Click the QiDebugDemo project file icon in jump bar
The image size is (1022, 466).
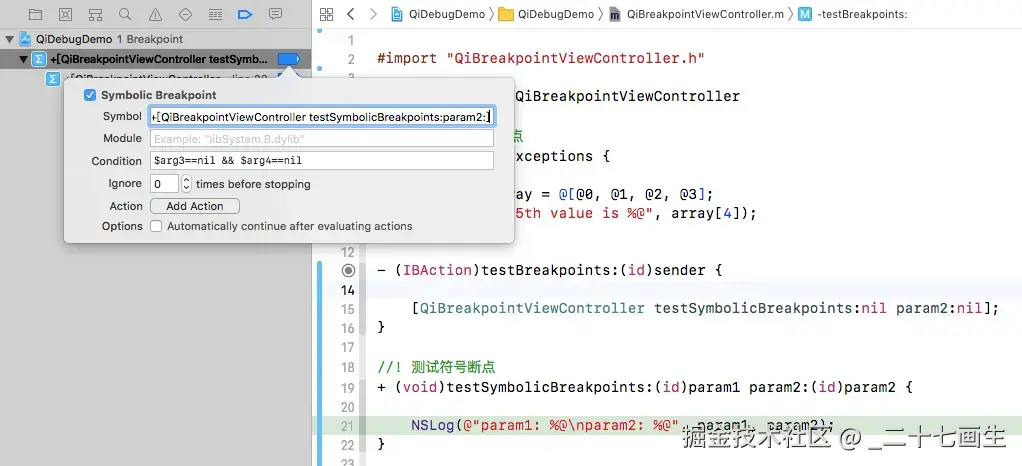pyautogui.click(x=396, y=14)
